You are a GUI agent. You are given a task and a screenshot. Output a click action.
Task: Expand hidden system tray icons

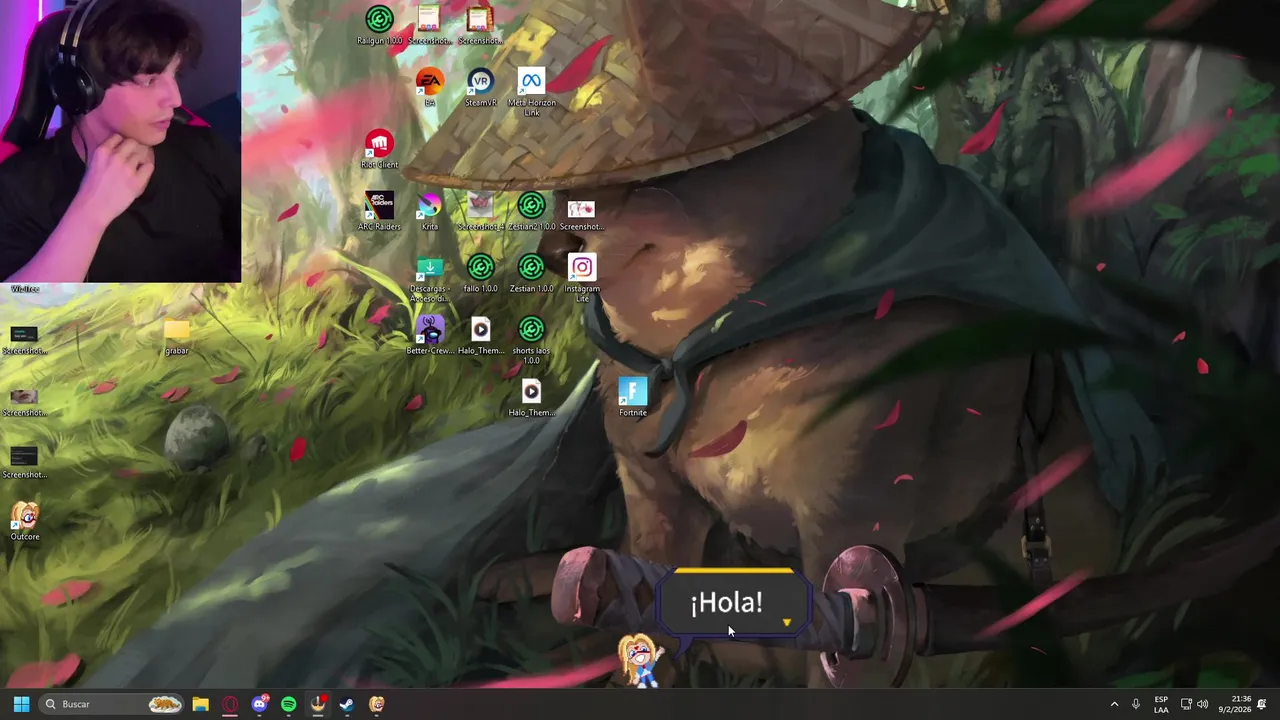[1114, 704]
